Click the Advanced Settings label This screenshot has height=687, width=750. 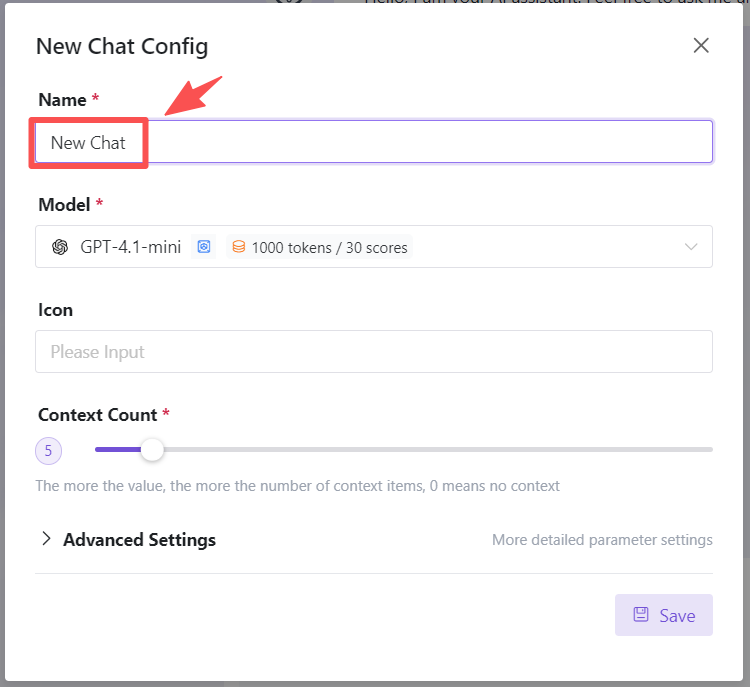139,540
